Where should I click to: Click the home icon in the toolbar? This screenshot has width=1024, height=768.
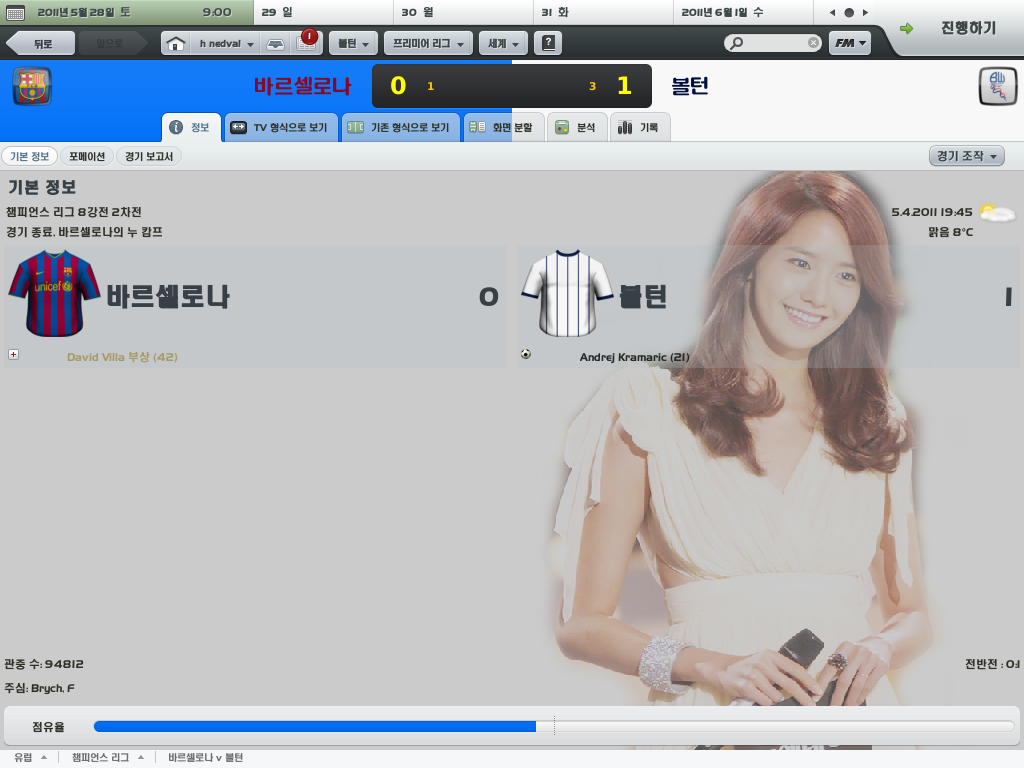(x=176, y=44)
